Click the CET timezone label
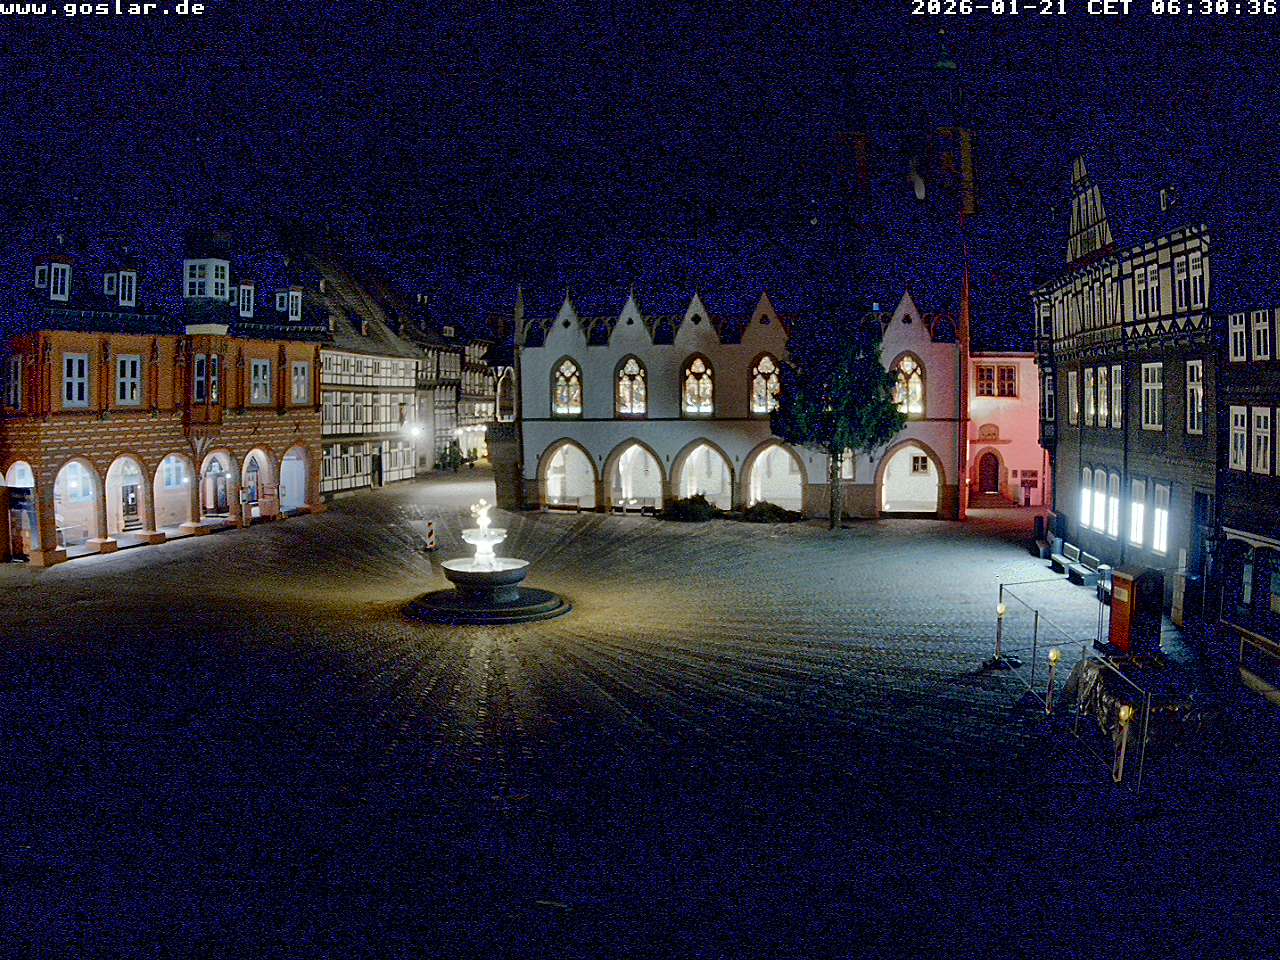The image size is (1280, 960). (1109, 9)
